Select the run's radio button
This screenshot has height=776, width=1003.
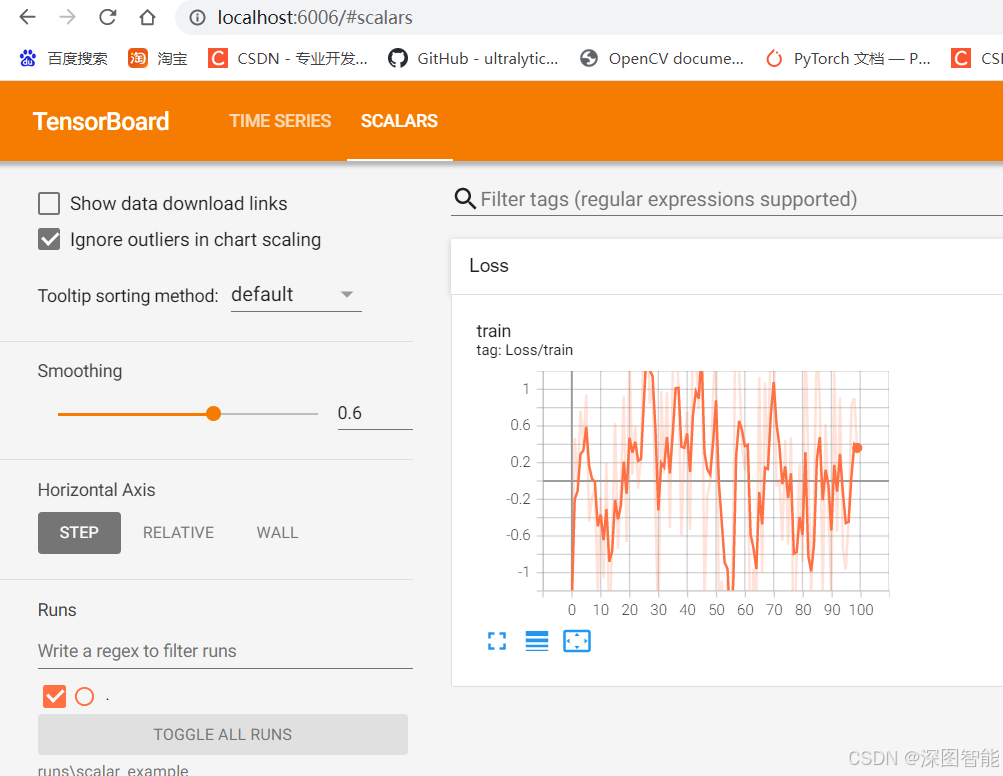pos(85,696)
